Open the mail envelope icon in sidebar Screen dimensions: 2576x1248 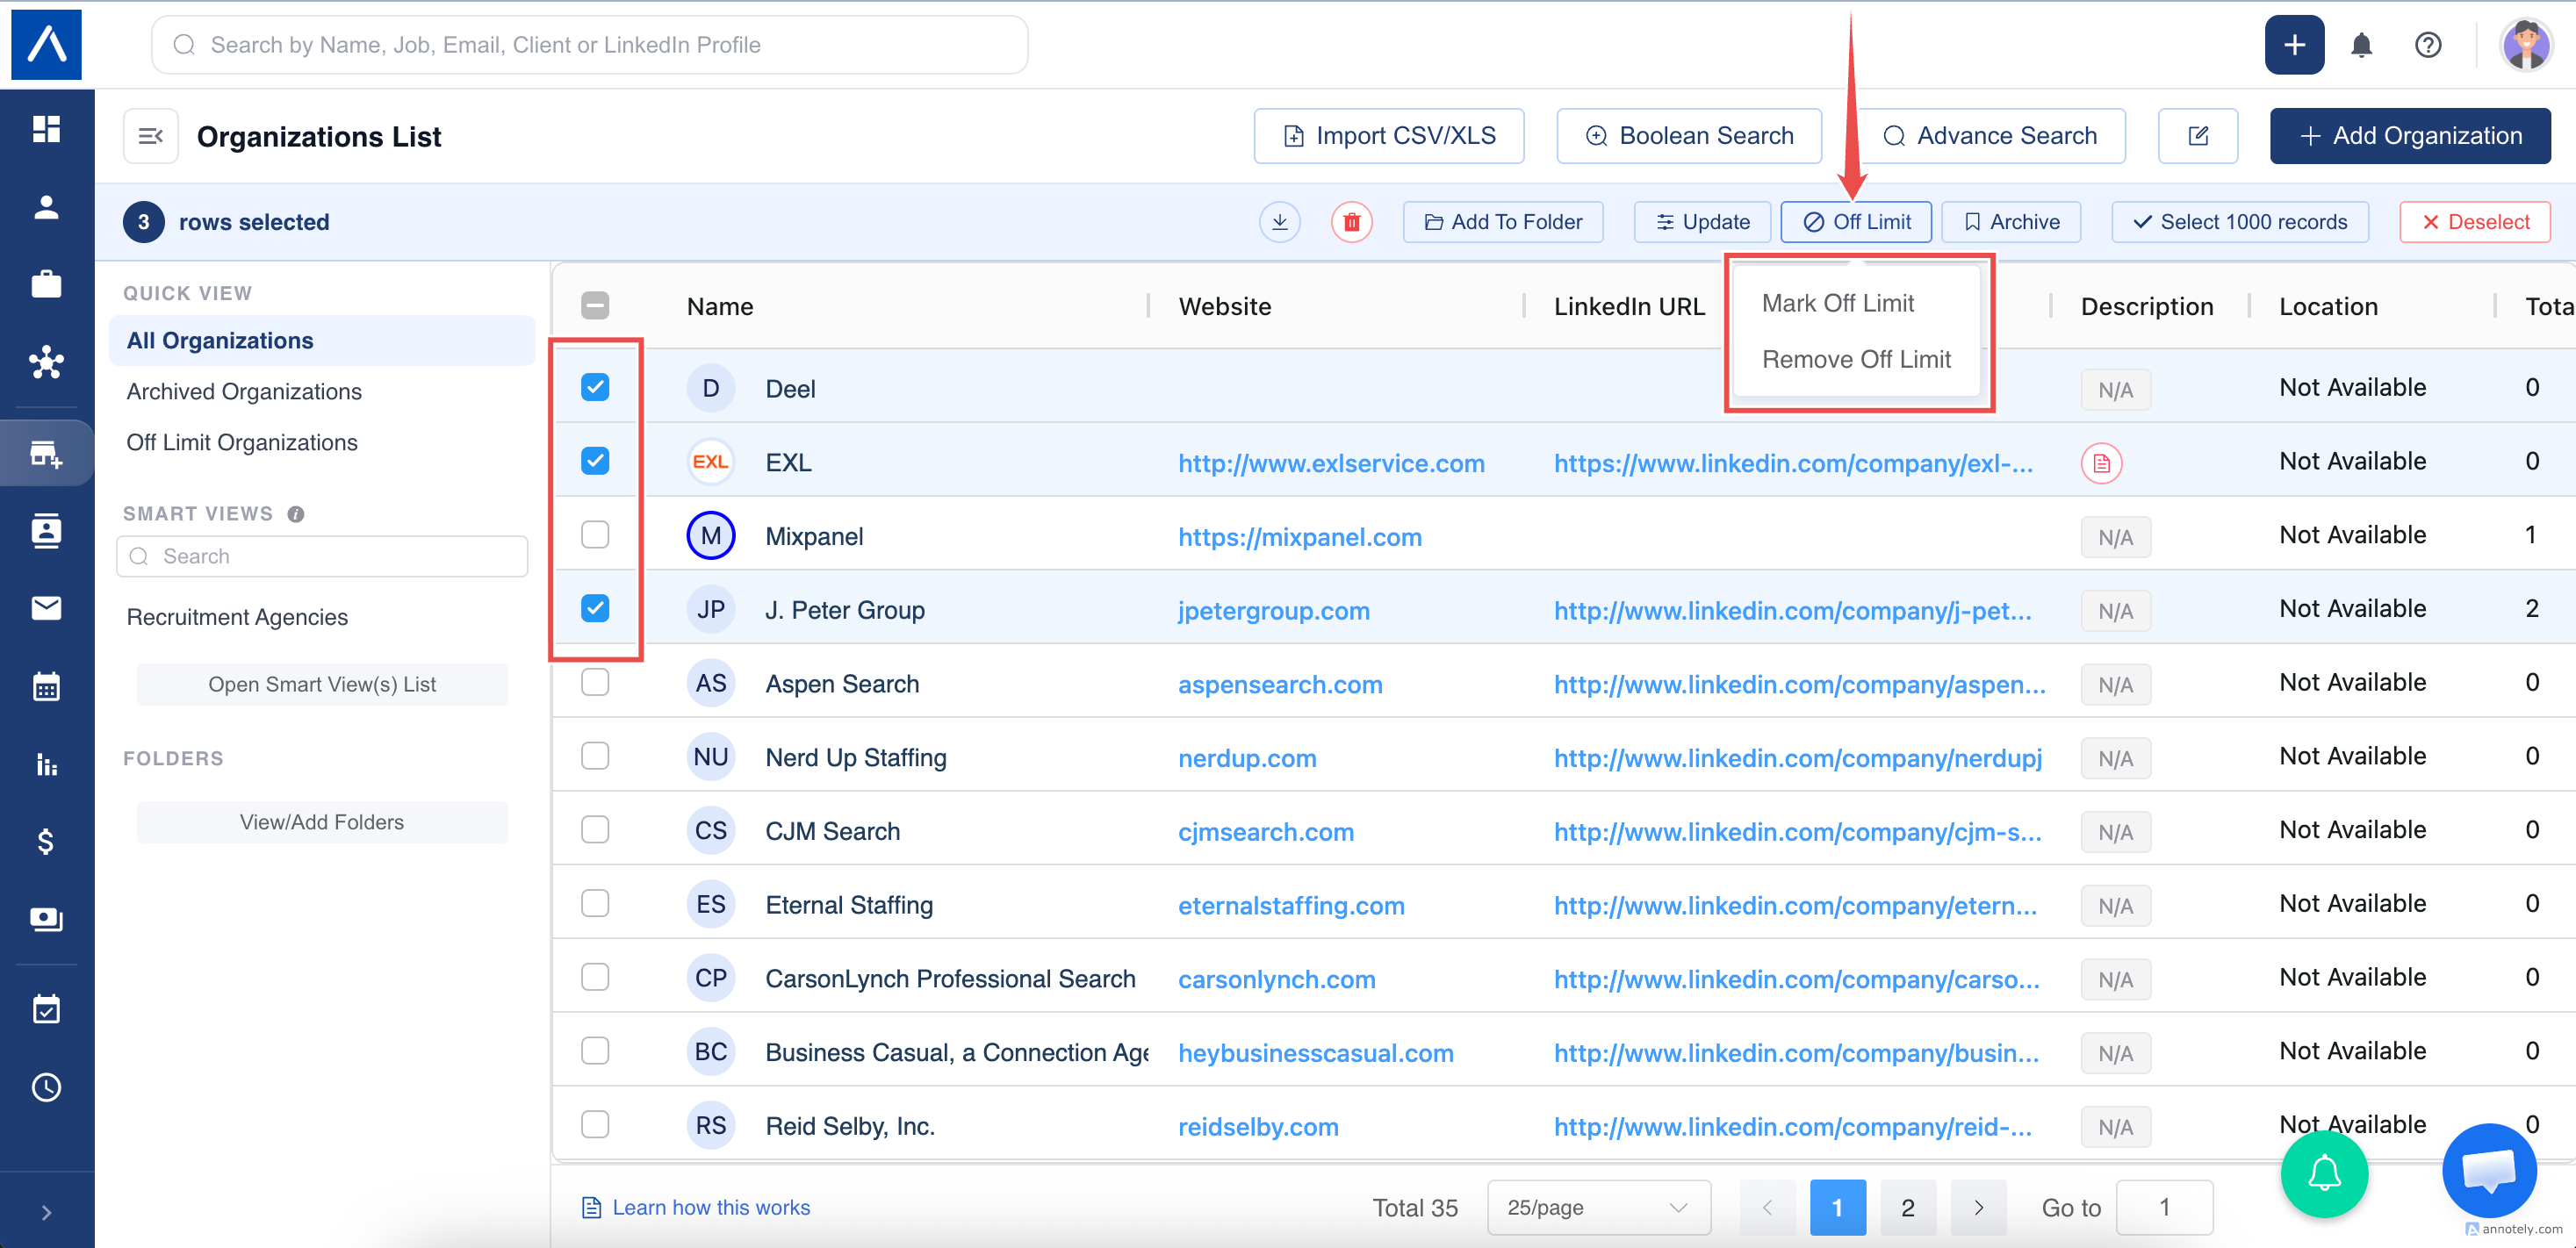pos(46,608)
